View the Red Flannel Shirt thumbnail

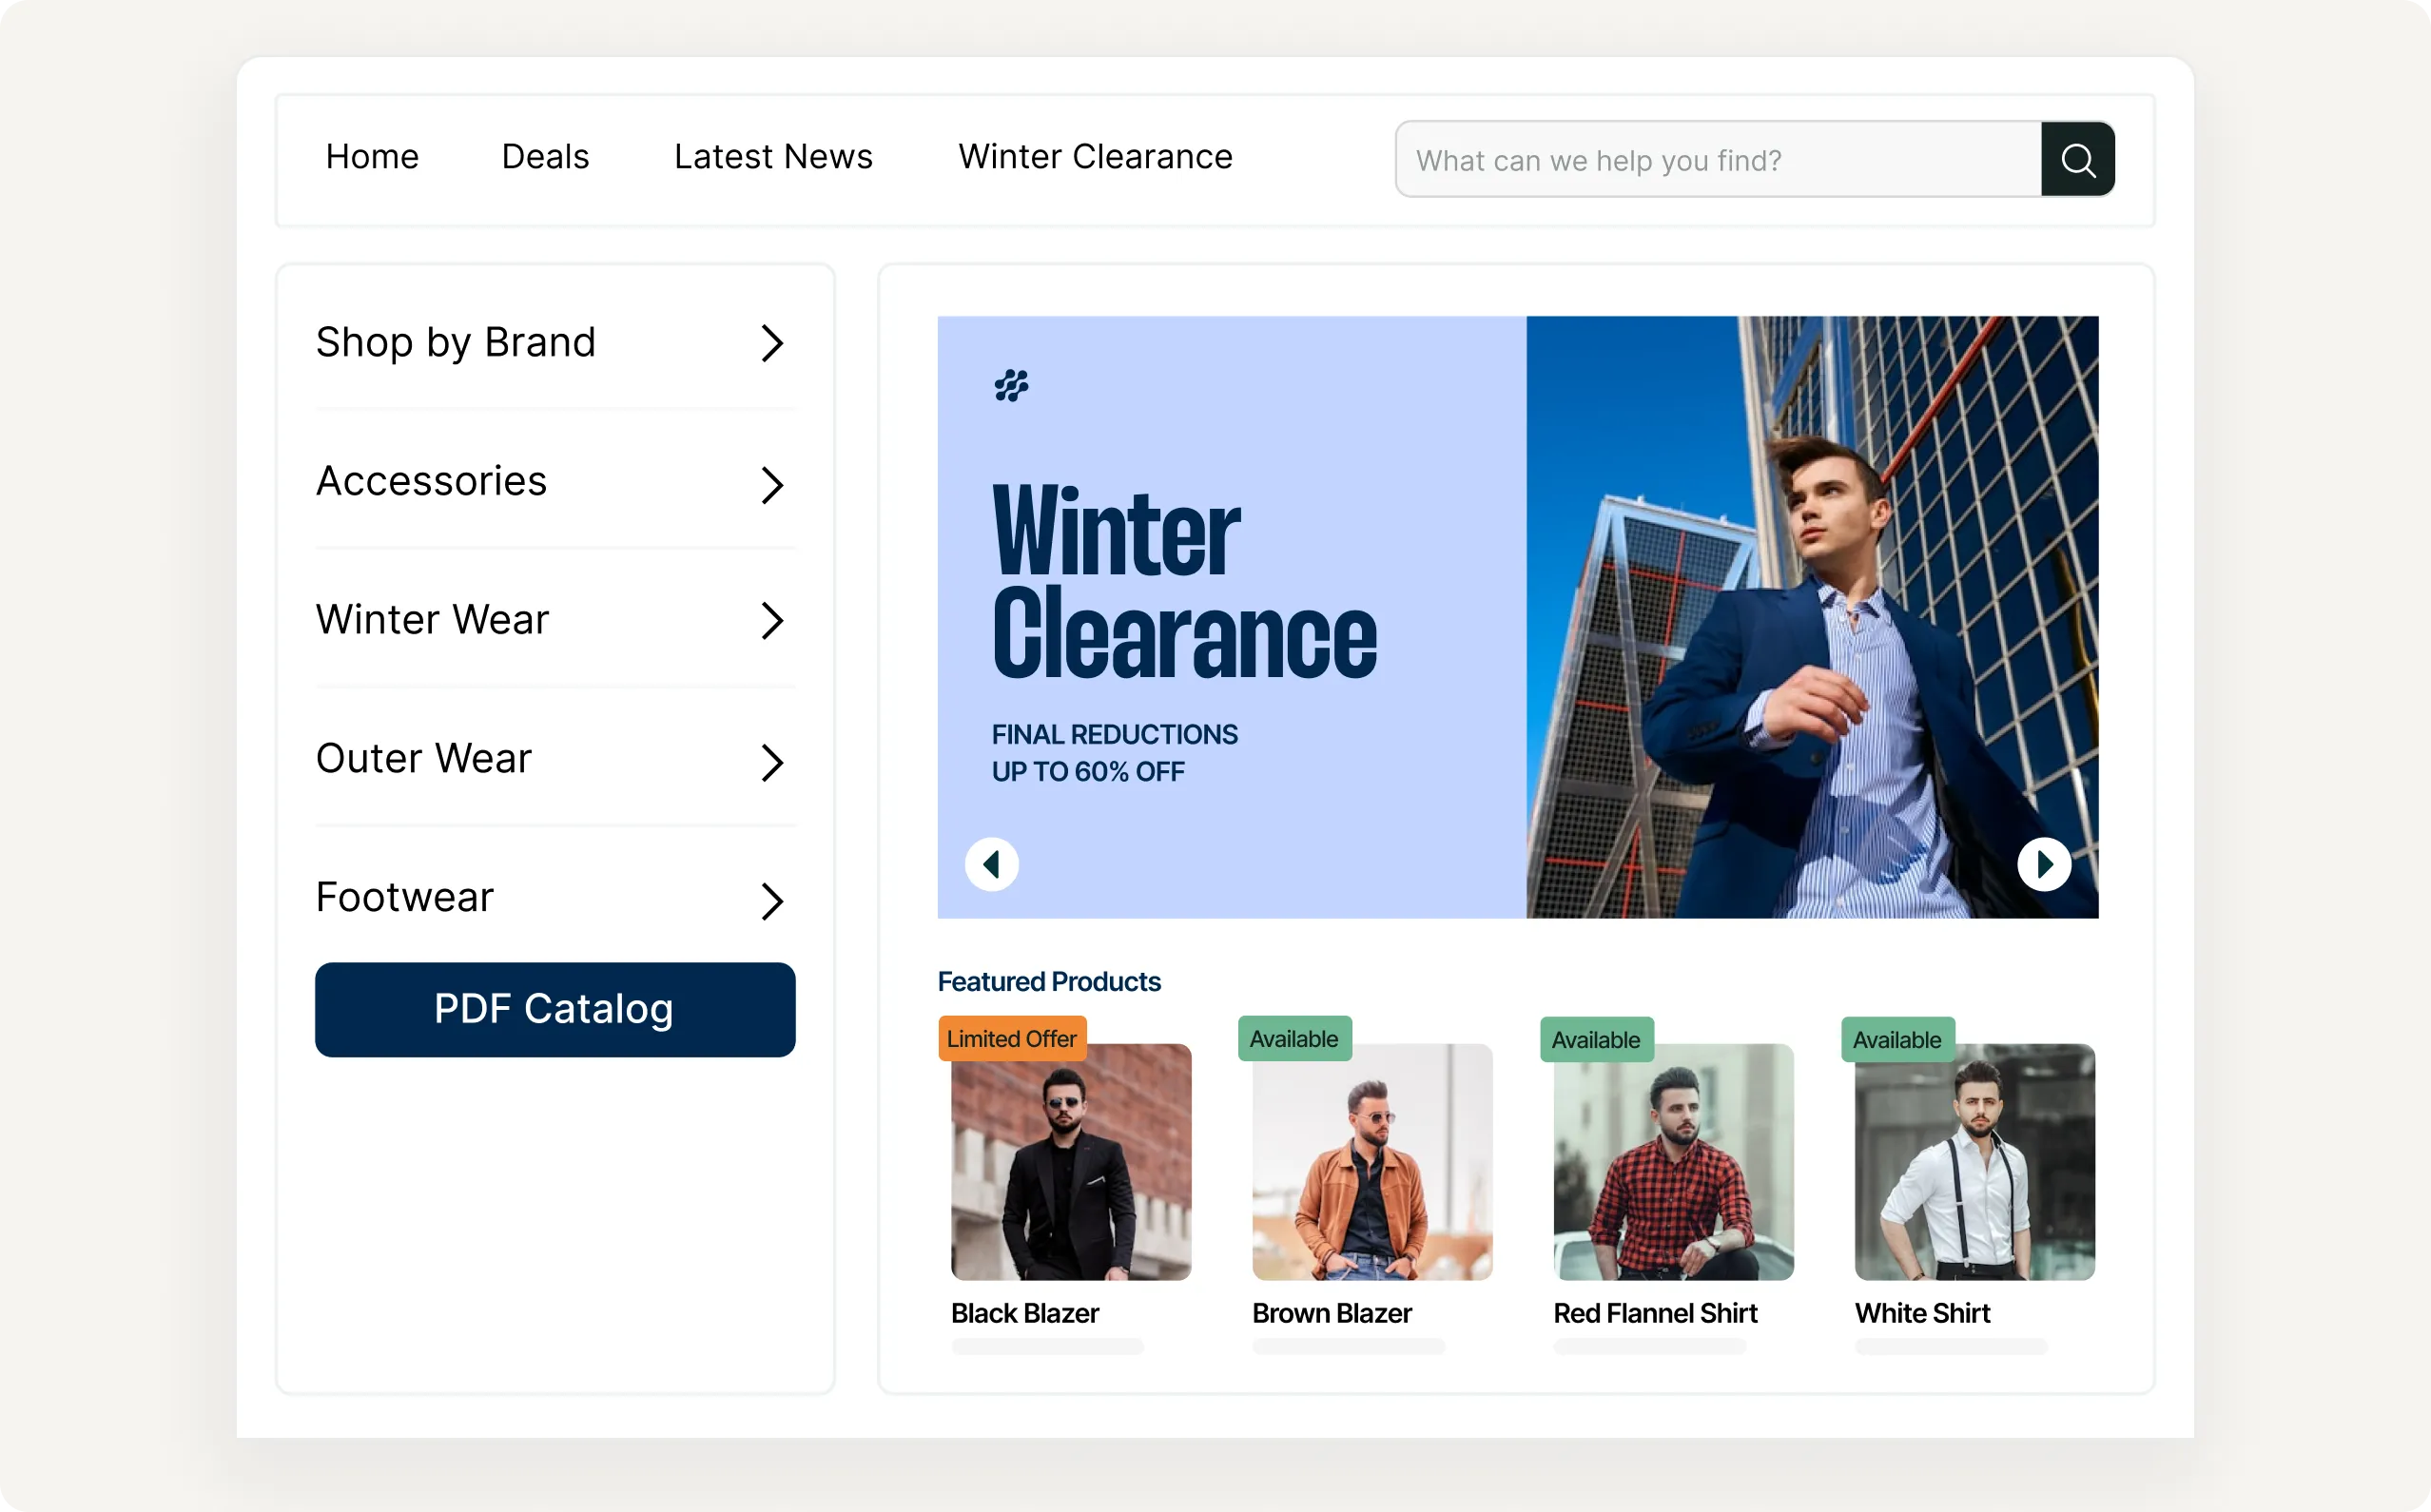click(1673, 1162)
